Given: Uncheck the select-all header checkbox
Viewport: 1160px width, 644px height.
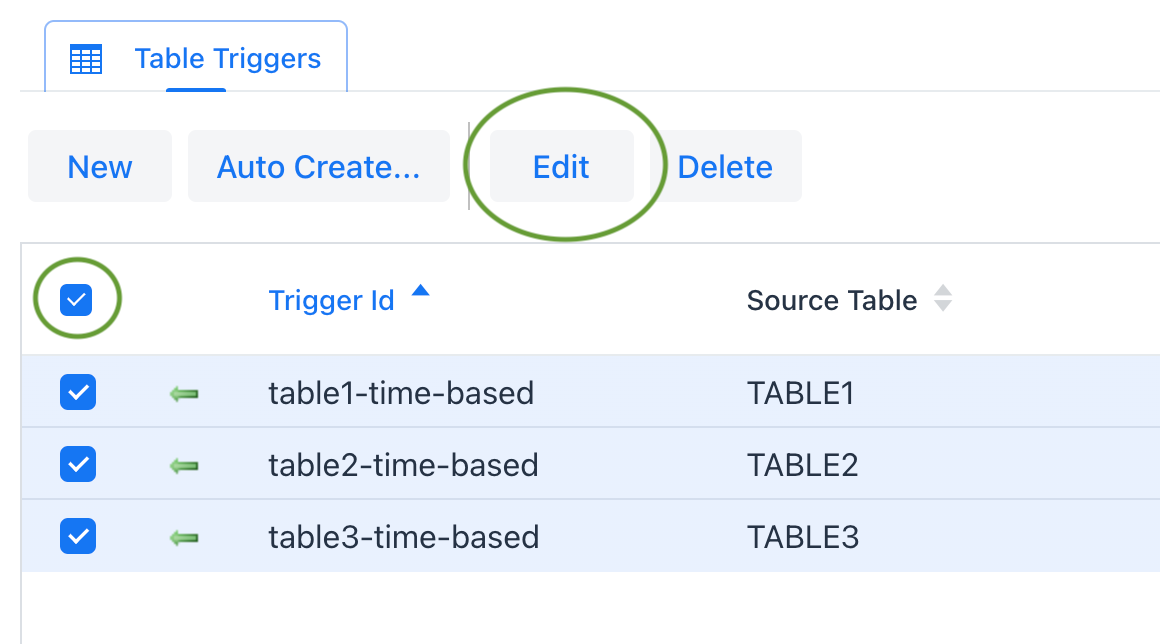Looking at the screenshot, I should (76, 299).
